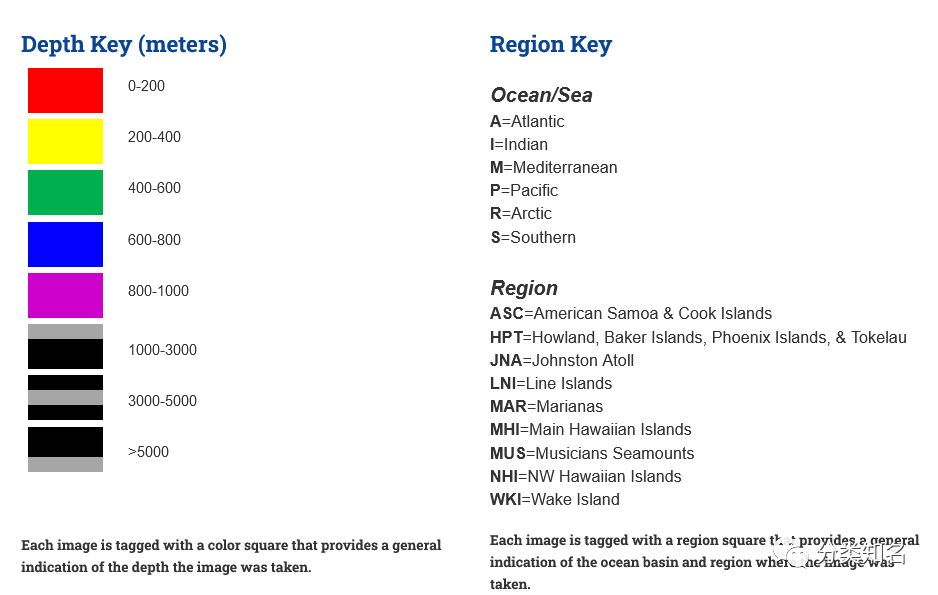Click the Depth Key (meters) heading

click(x=124, y=45)
